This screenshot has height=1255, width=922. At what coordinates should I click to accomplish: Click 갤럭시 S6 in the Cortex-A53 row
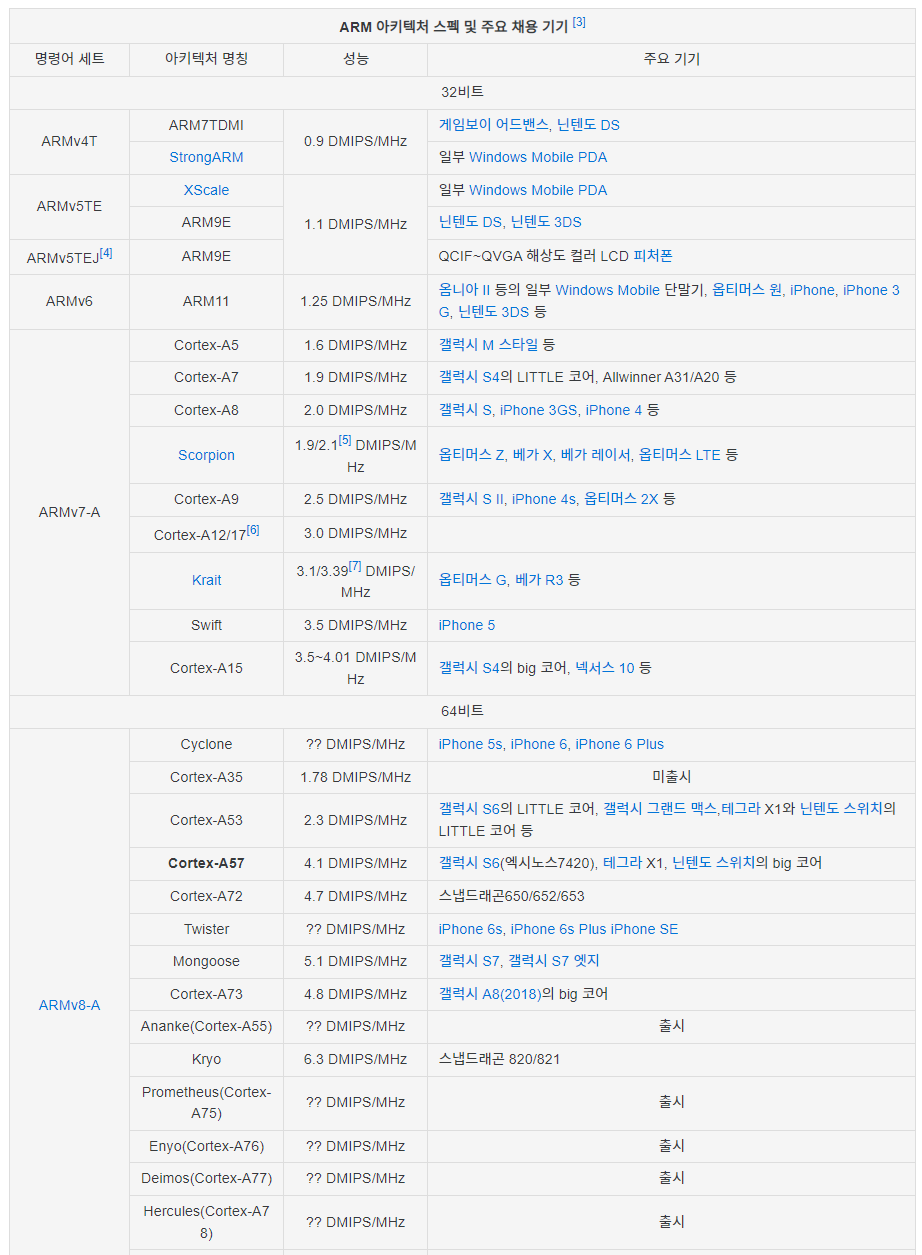(469, 809)
